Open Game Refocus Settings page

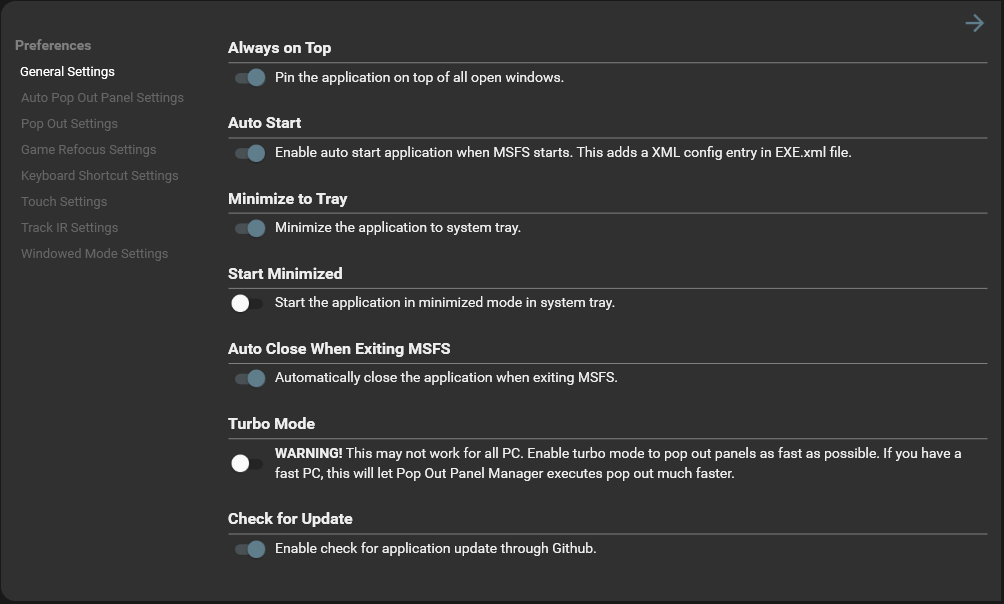coord(88,150)
